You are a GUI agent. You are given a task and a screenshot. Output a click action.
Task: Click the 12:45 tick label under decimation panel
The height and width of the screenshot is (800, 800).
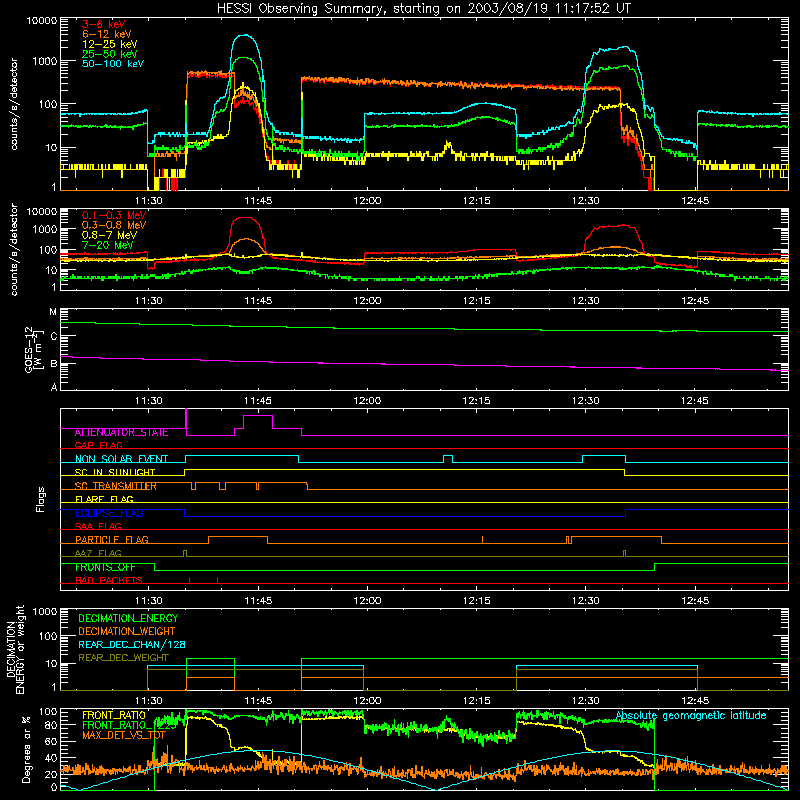tap(694, 701)
